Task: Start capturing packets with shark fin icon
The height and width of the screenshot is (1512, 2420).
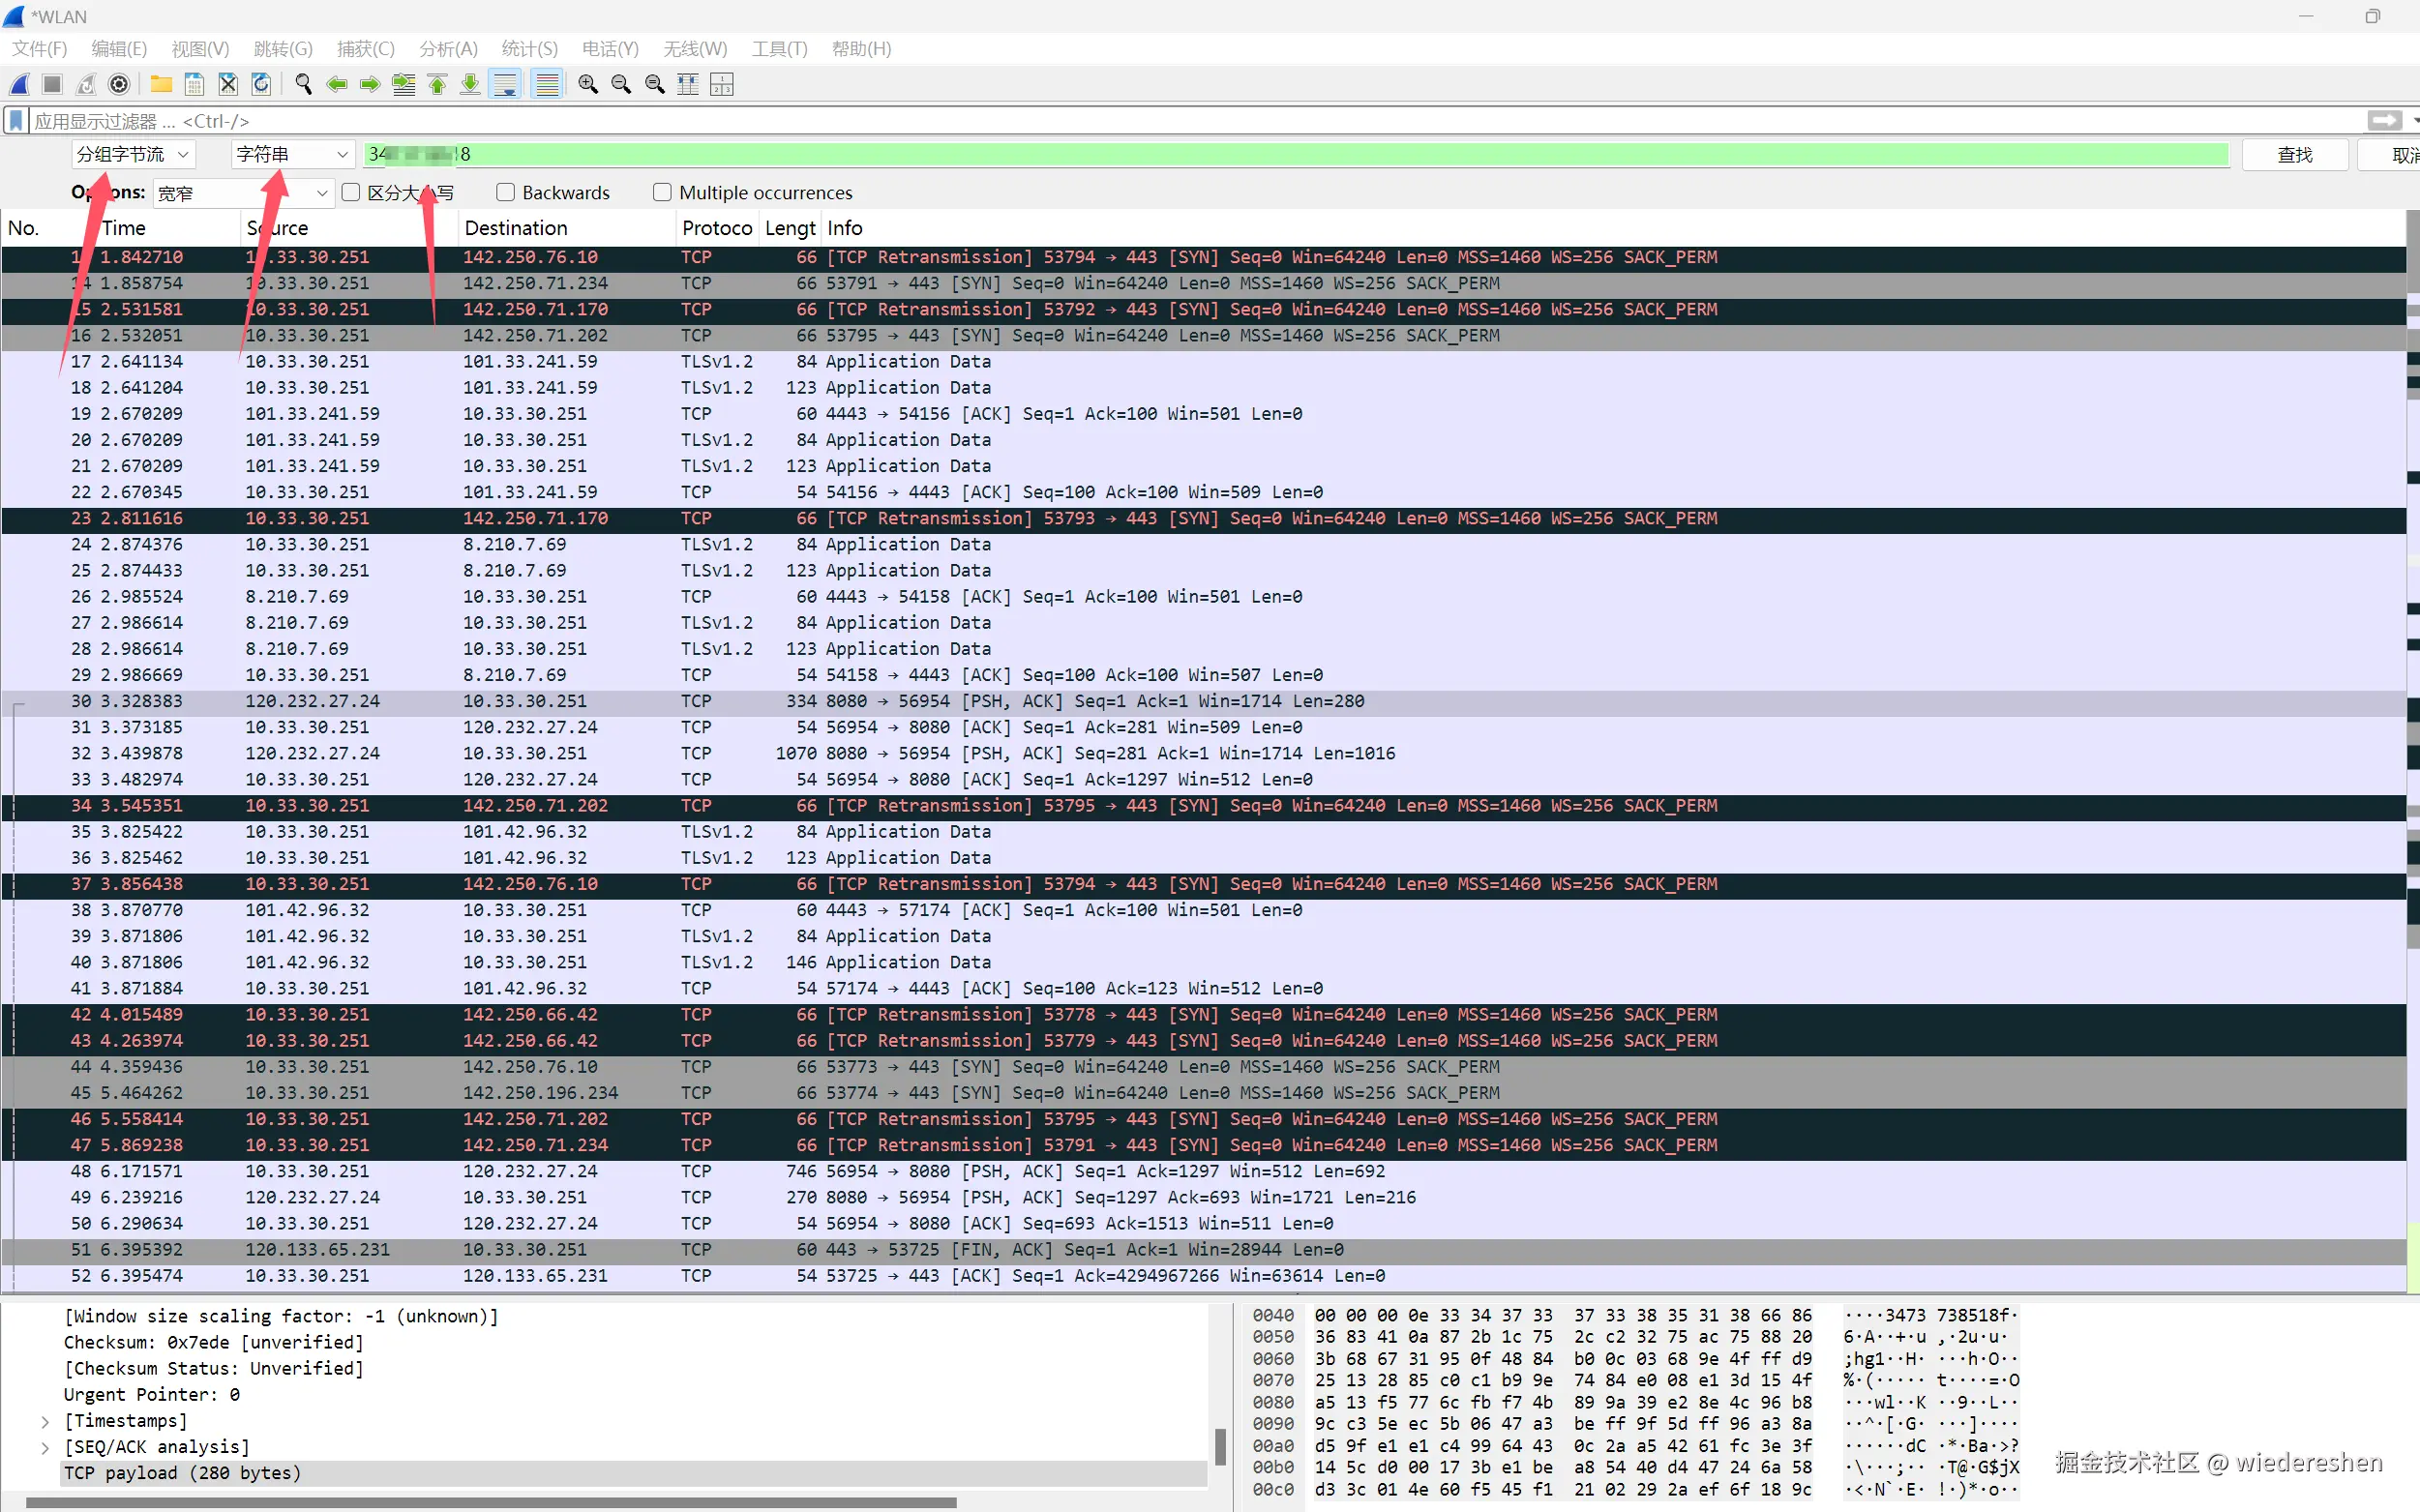Action: click(19, 85)
